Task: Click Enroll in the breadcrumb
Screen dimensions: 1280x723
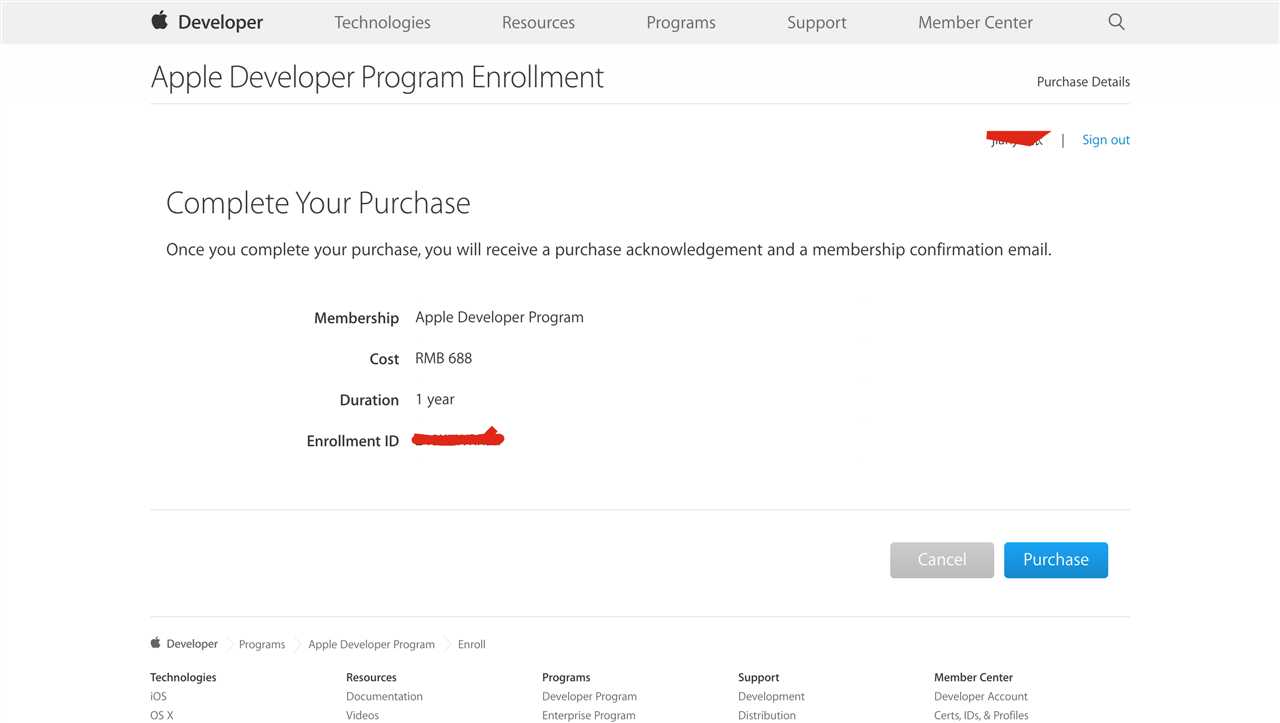Action: (x=472, y=644)
